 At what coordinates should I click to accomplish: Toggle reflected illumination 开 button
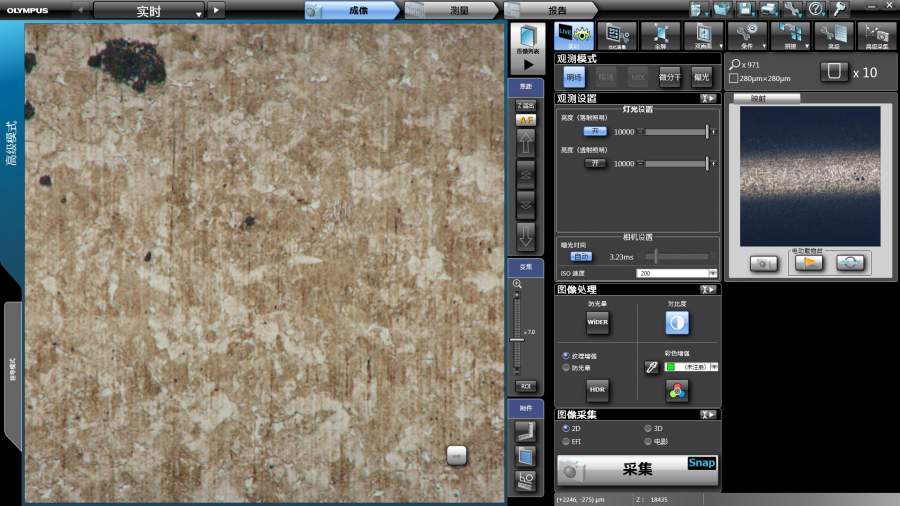point(595,131)
